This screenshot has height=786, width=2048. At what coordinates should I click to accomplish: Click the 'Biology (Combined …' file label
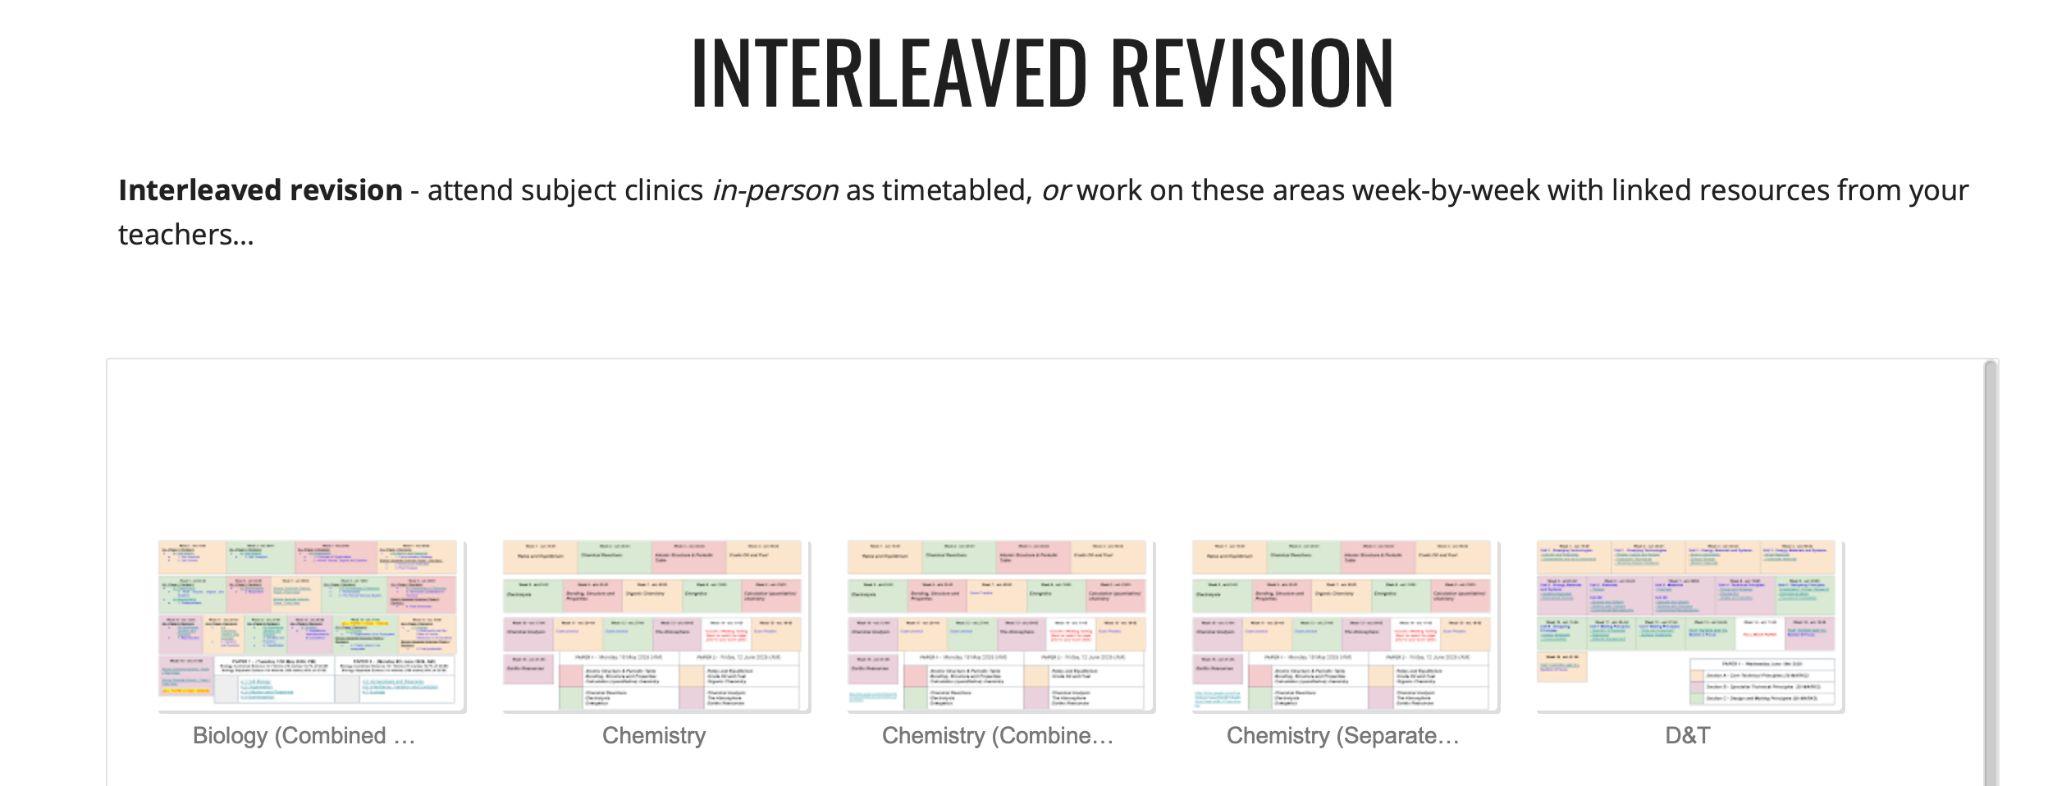tap(304, 736)
